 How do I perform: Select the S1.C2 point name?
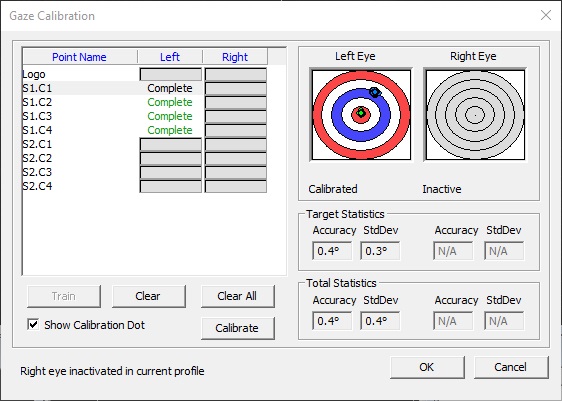point(37,102)
